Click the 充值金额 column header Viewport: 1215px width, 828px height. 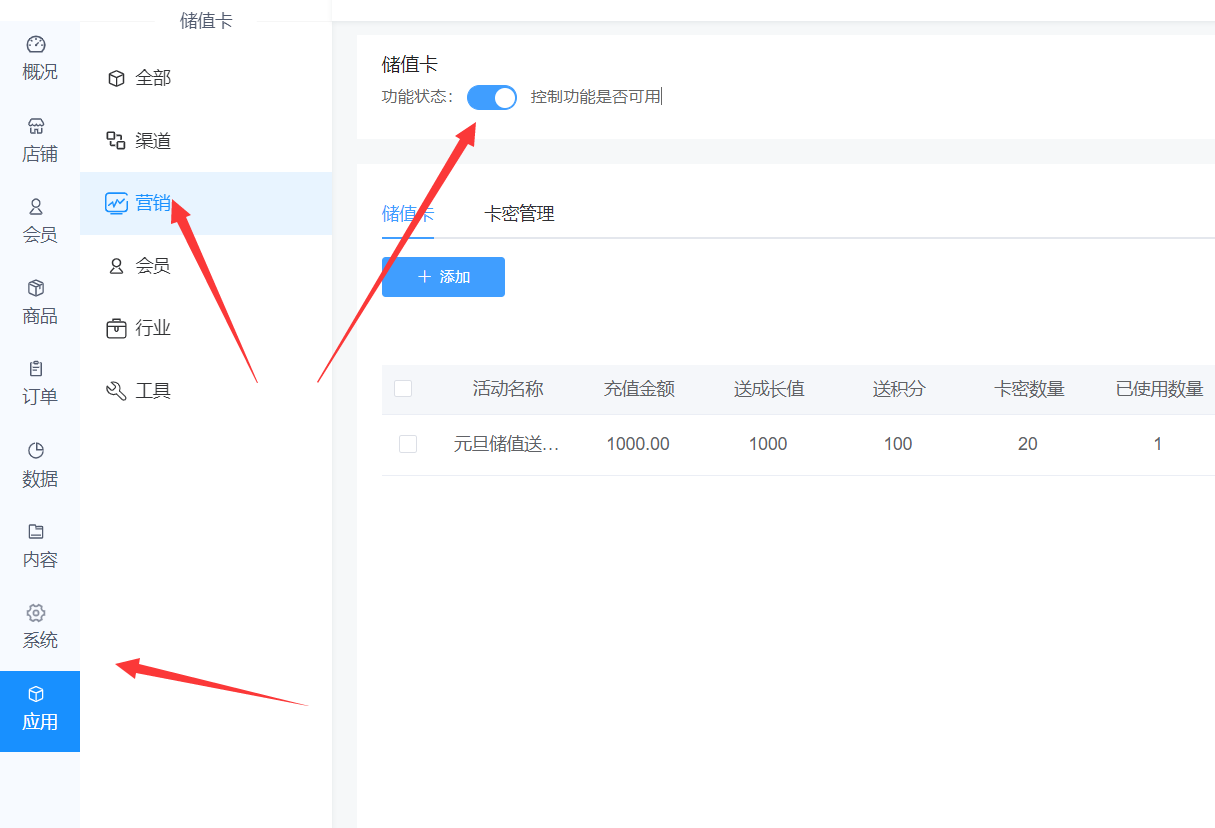[x=639, y=389]
